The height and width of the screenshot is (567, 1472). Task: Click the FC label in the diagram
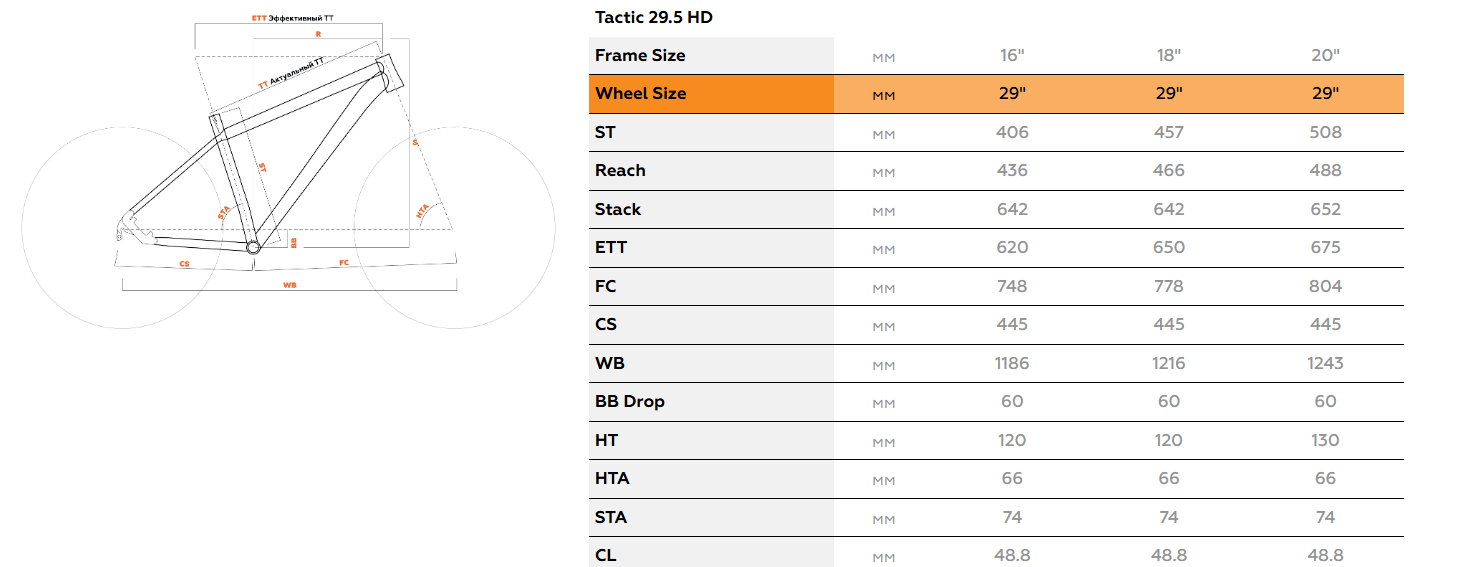coord(344,263)
